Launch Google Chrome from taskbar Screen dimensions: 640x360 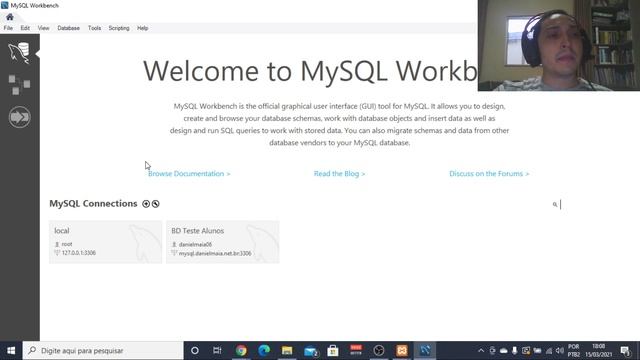coord(241,350)
